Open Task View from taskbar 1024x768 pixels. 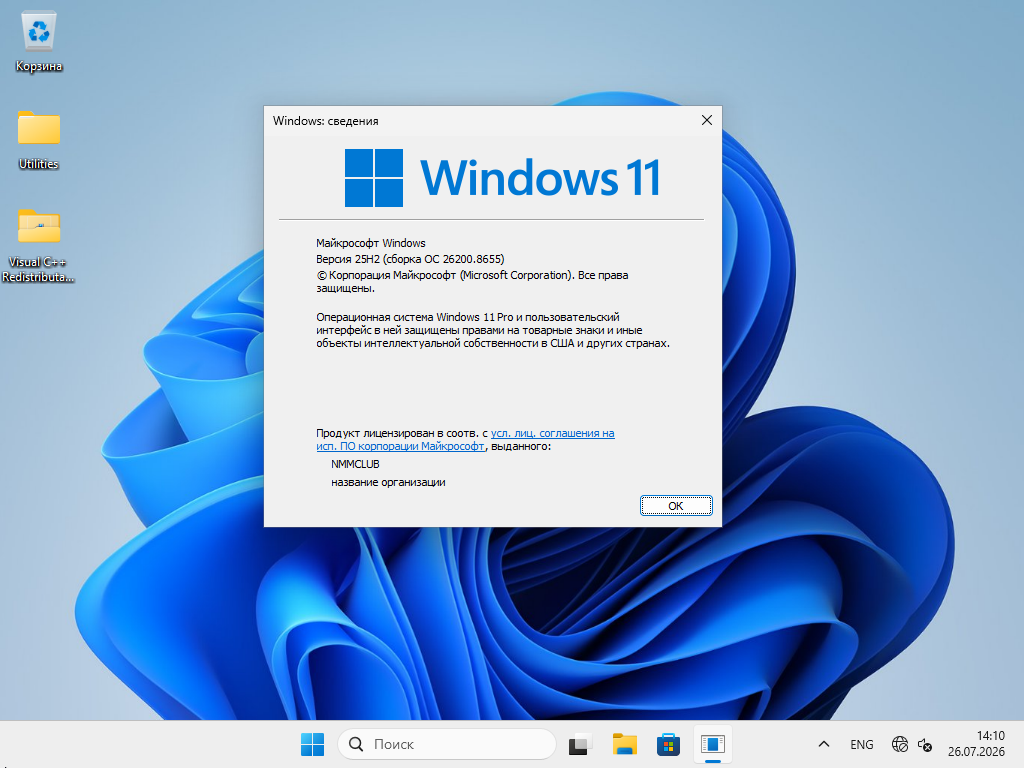tap(580, 744)
